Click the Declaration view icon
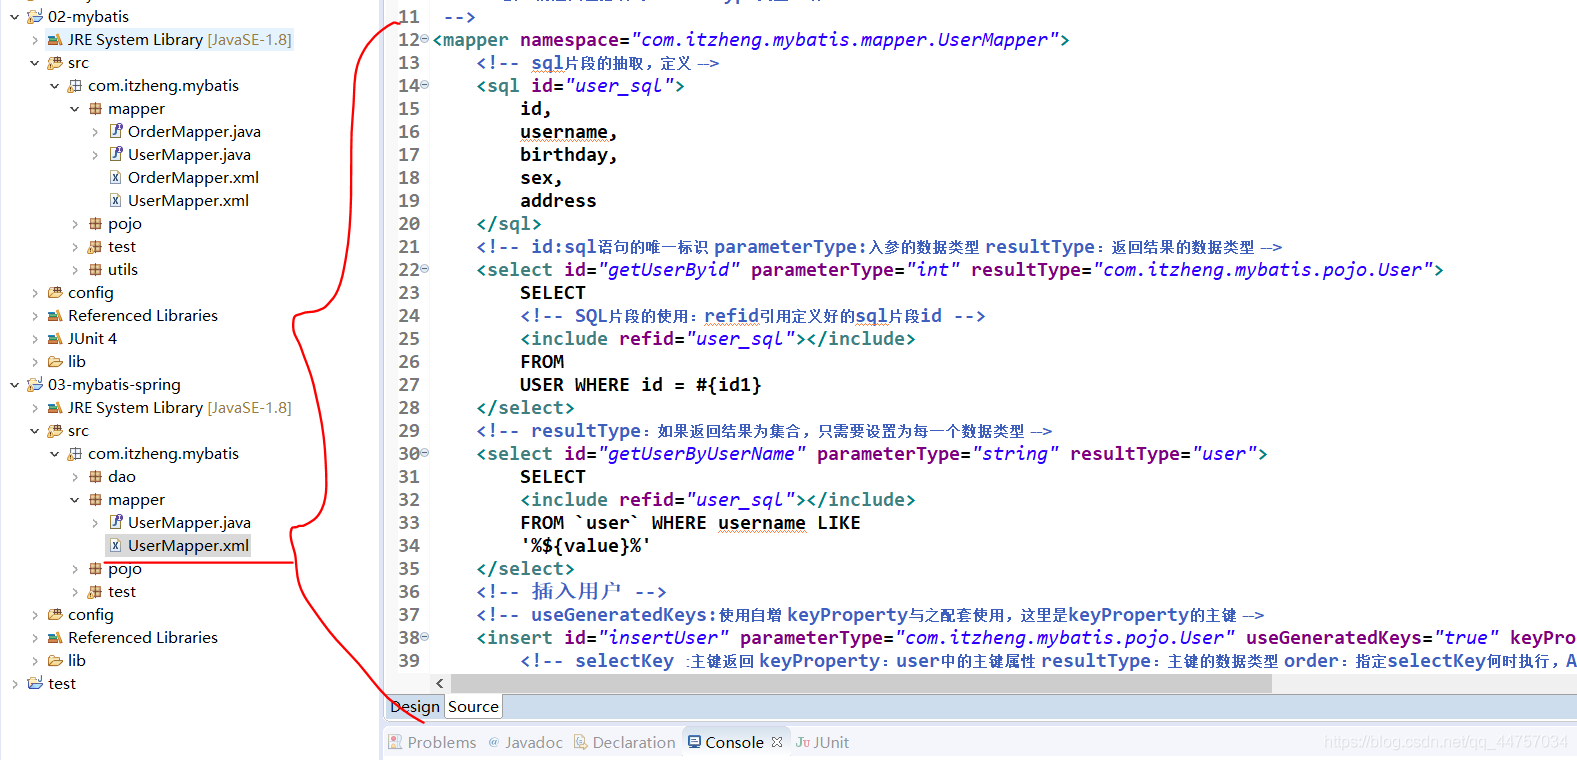 pyautogui.click(x=580, y=742)
